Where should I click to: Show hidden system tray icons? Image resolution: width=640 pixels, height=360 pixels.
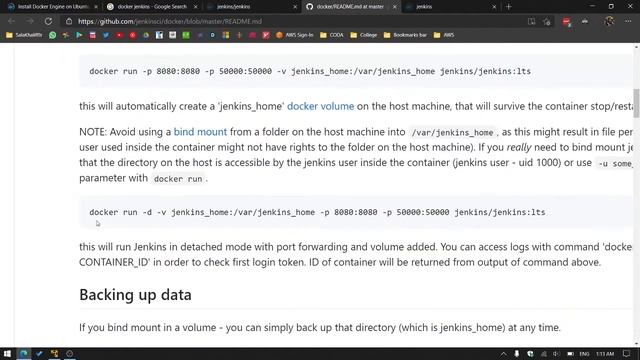503,354
